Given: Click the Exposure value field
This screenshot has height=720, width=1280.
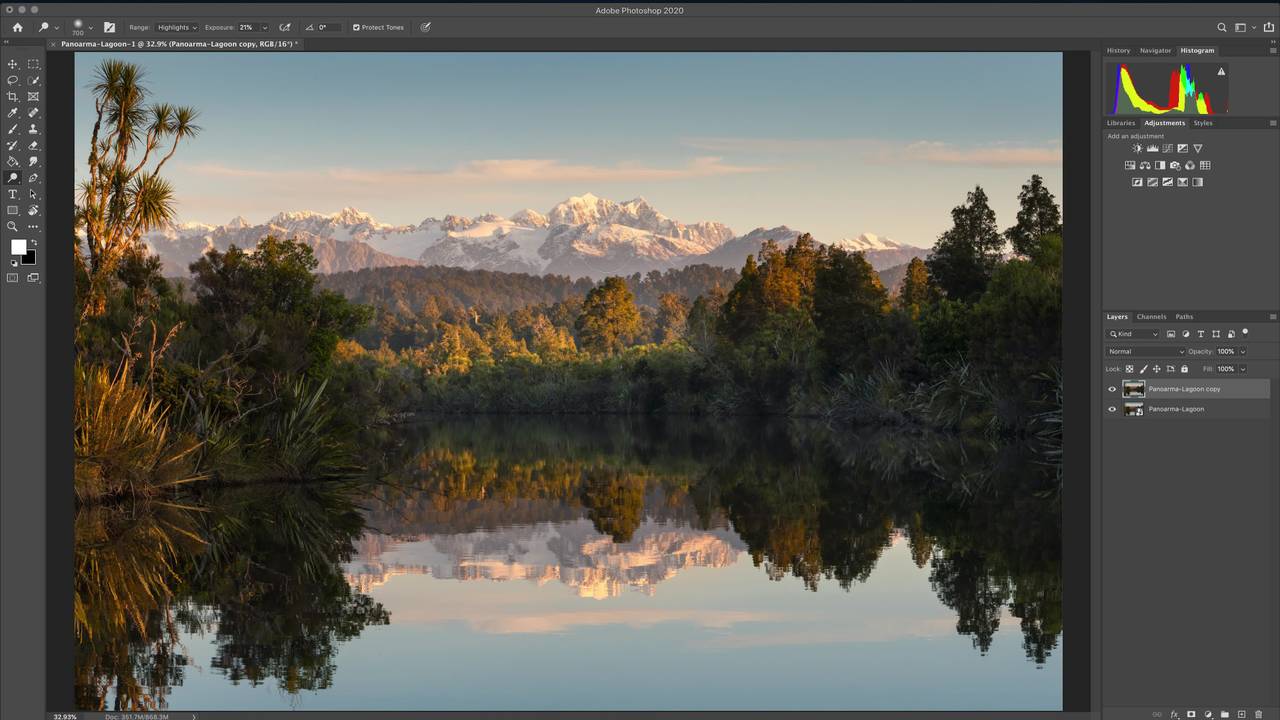Looking at the screenshot, I should click(x=246, y=28).
